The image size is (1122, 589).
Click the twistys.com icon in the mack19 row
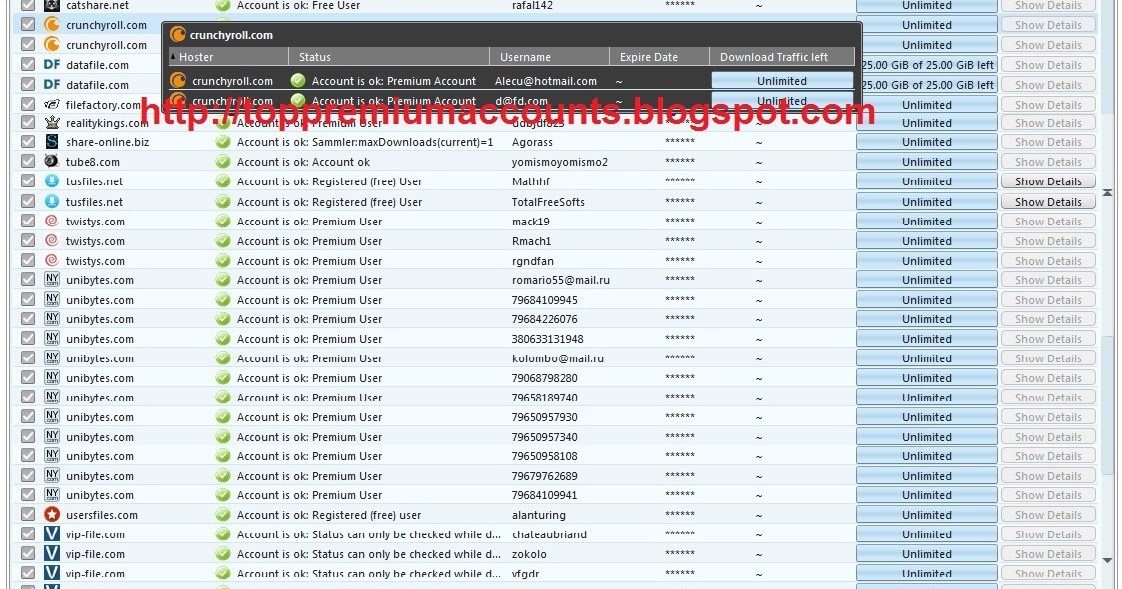pos(52,221)
